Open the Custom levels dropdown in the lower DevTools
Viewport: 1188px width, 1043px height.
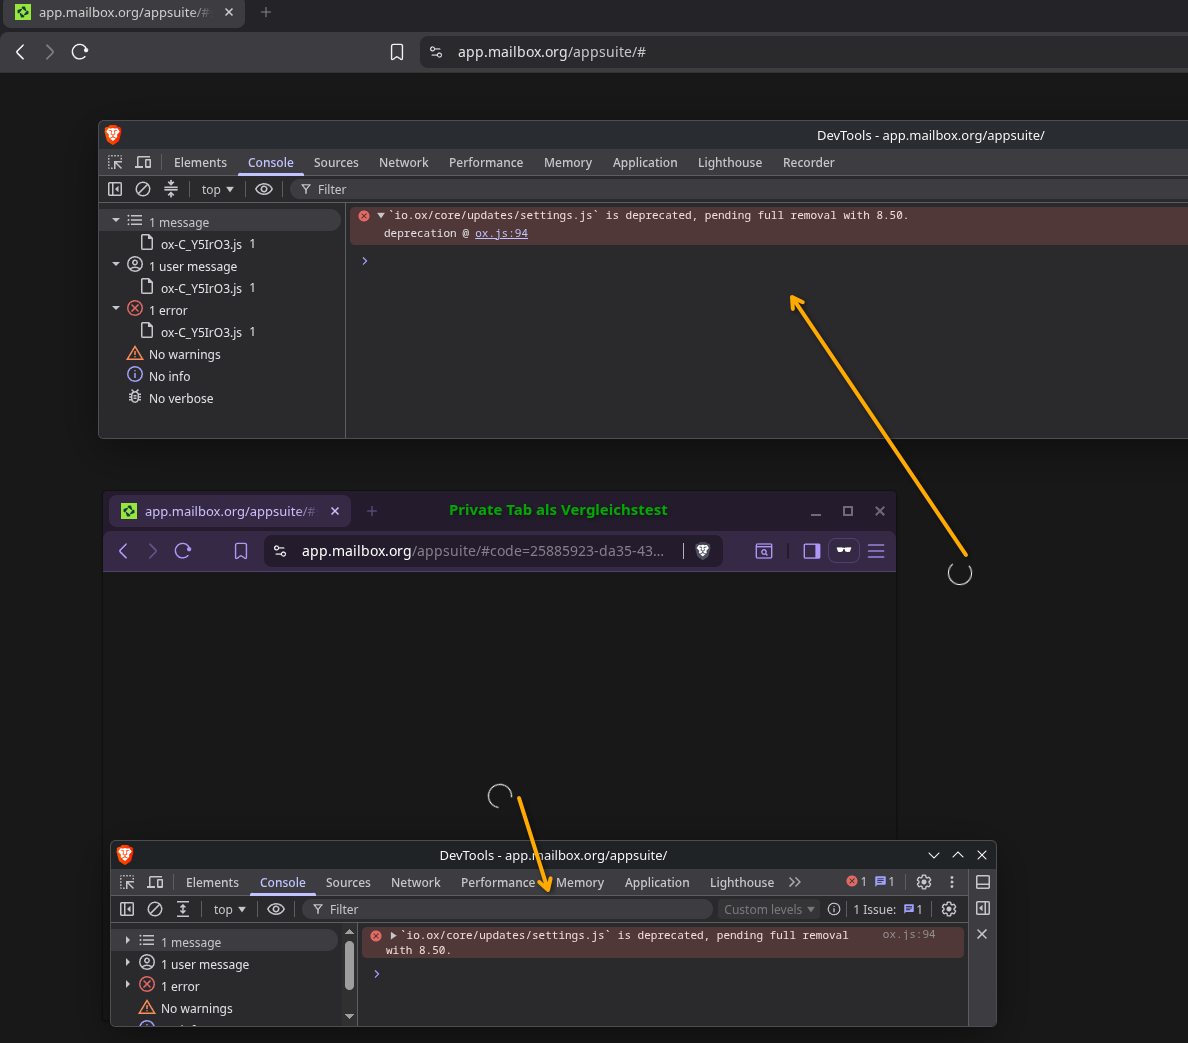click(x=768, y=909)
